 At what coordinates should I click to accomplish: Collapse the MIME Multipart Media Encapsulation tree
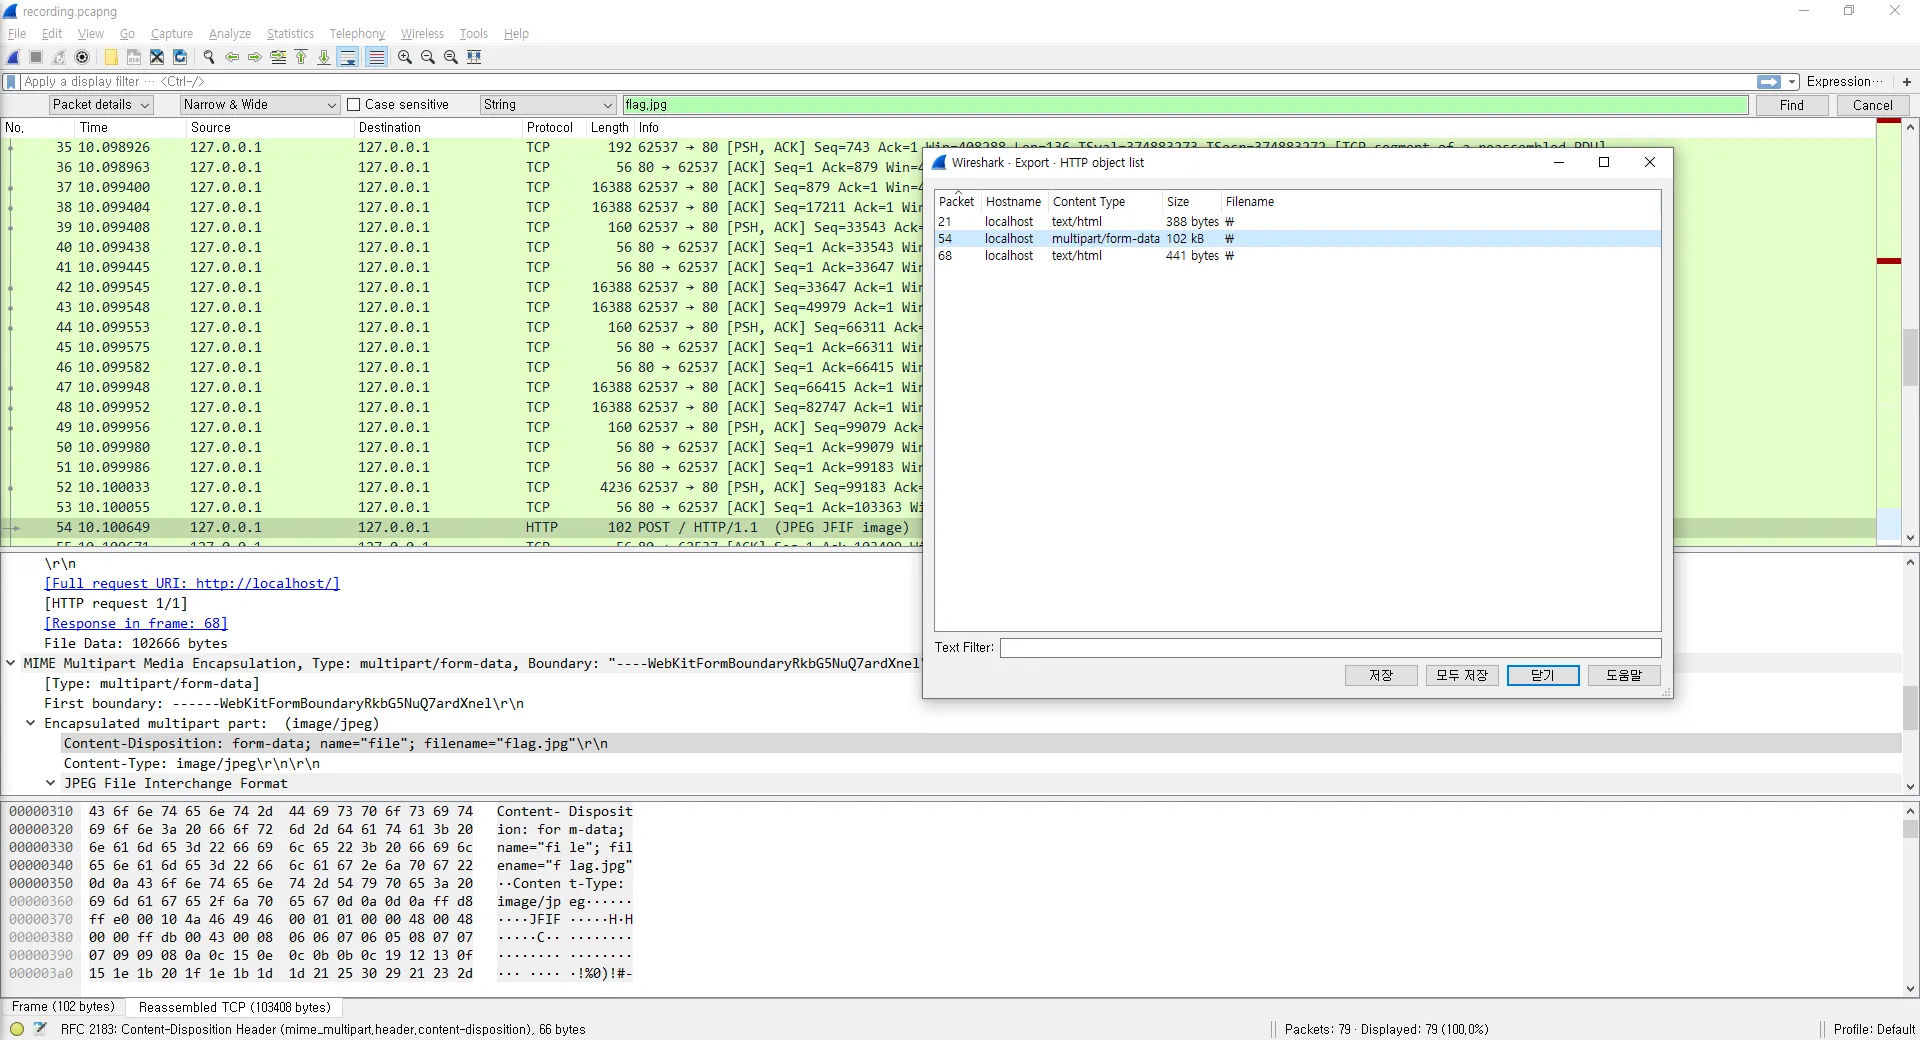coord(11,663)
